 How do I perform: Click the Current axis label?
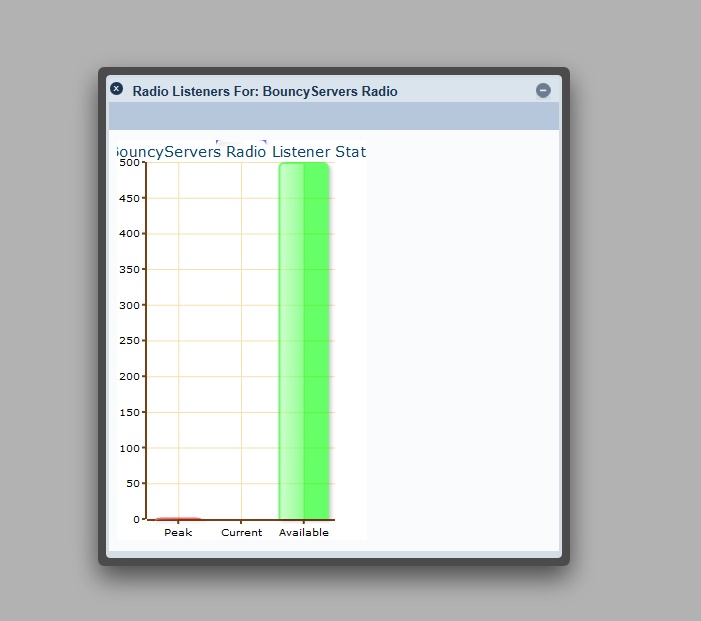click(x=241, y=532)
